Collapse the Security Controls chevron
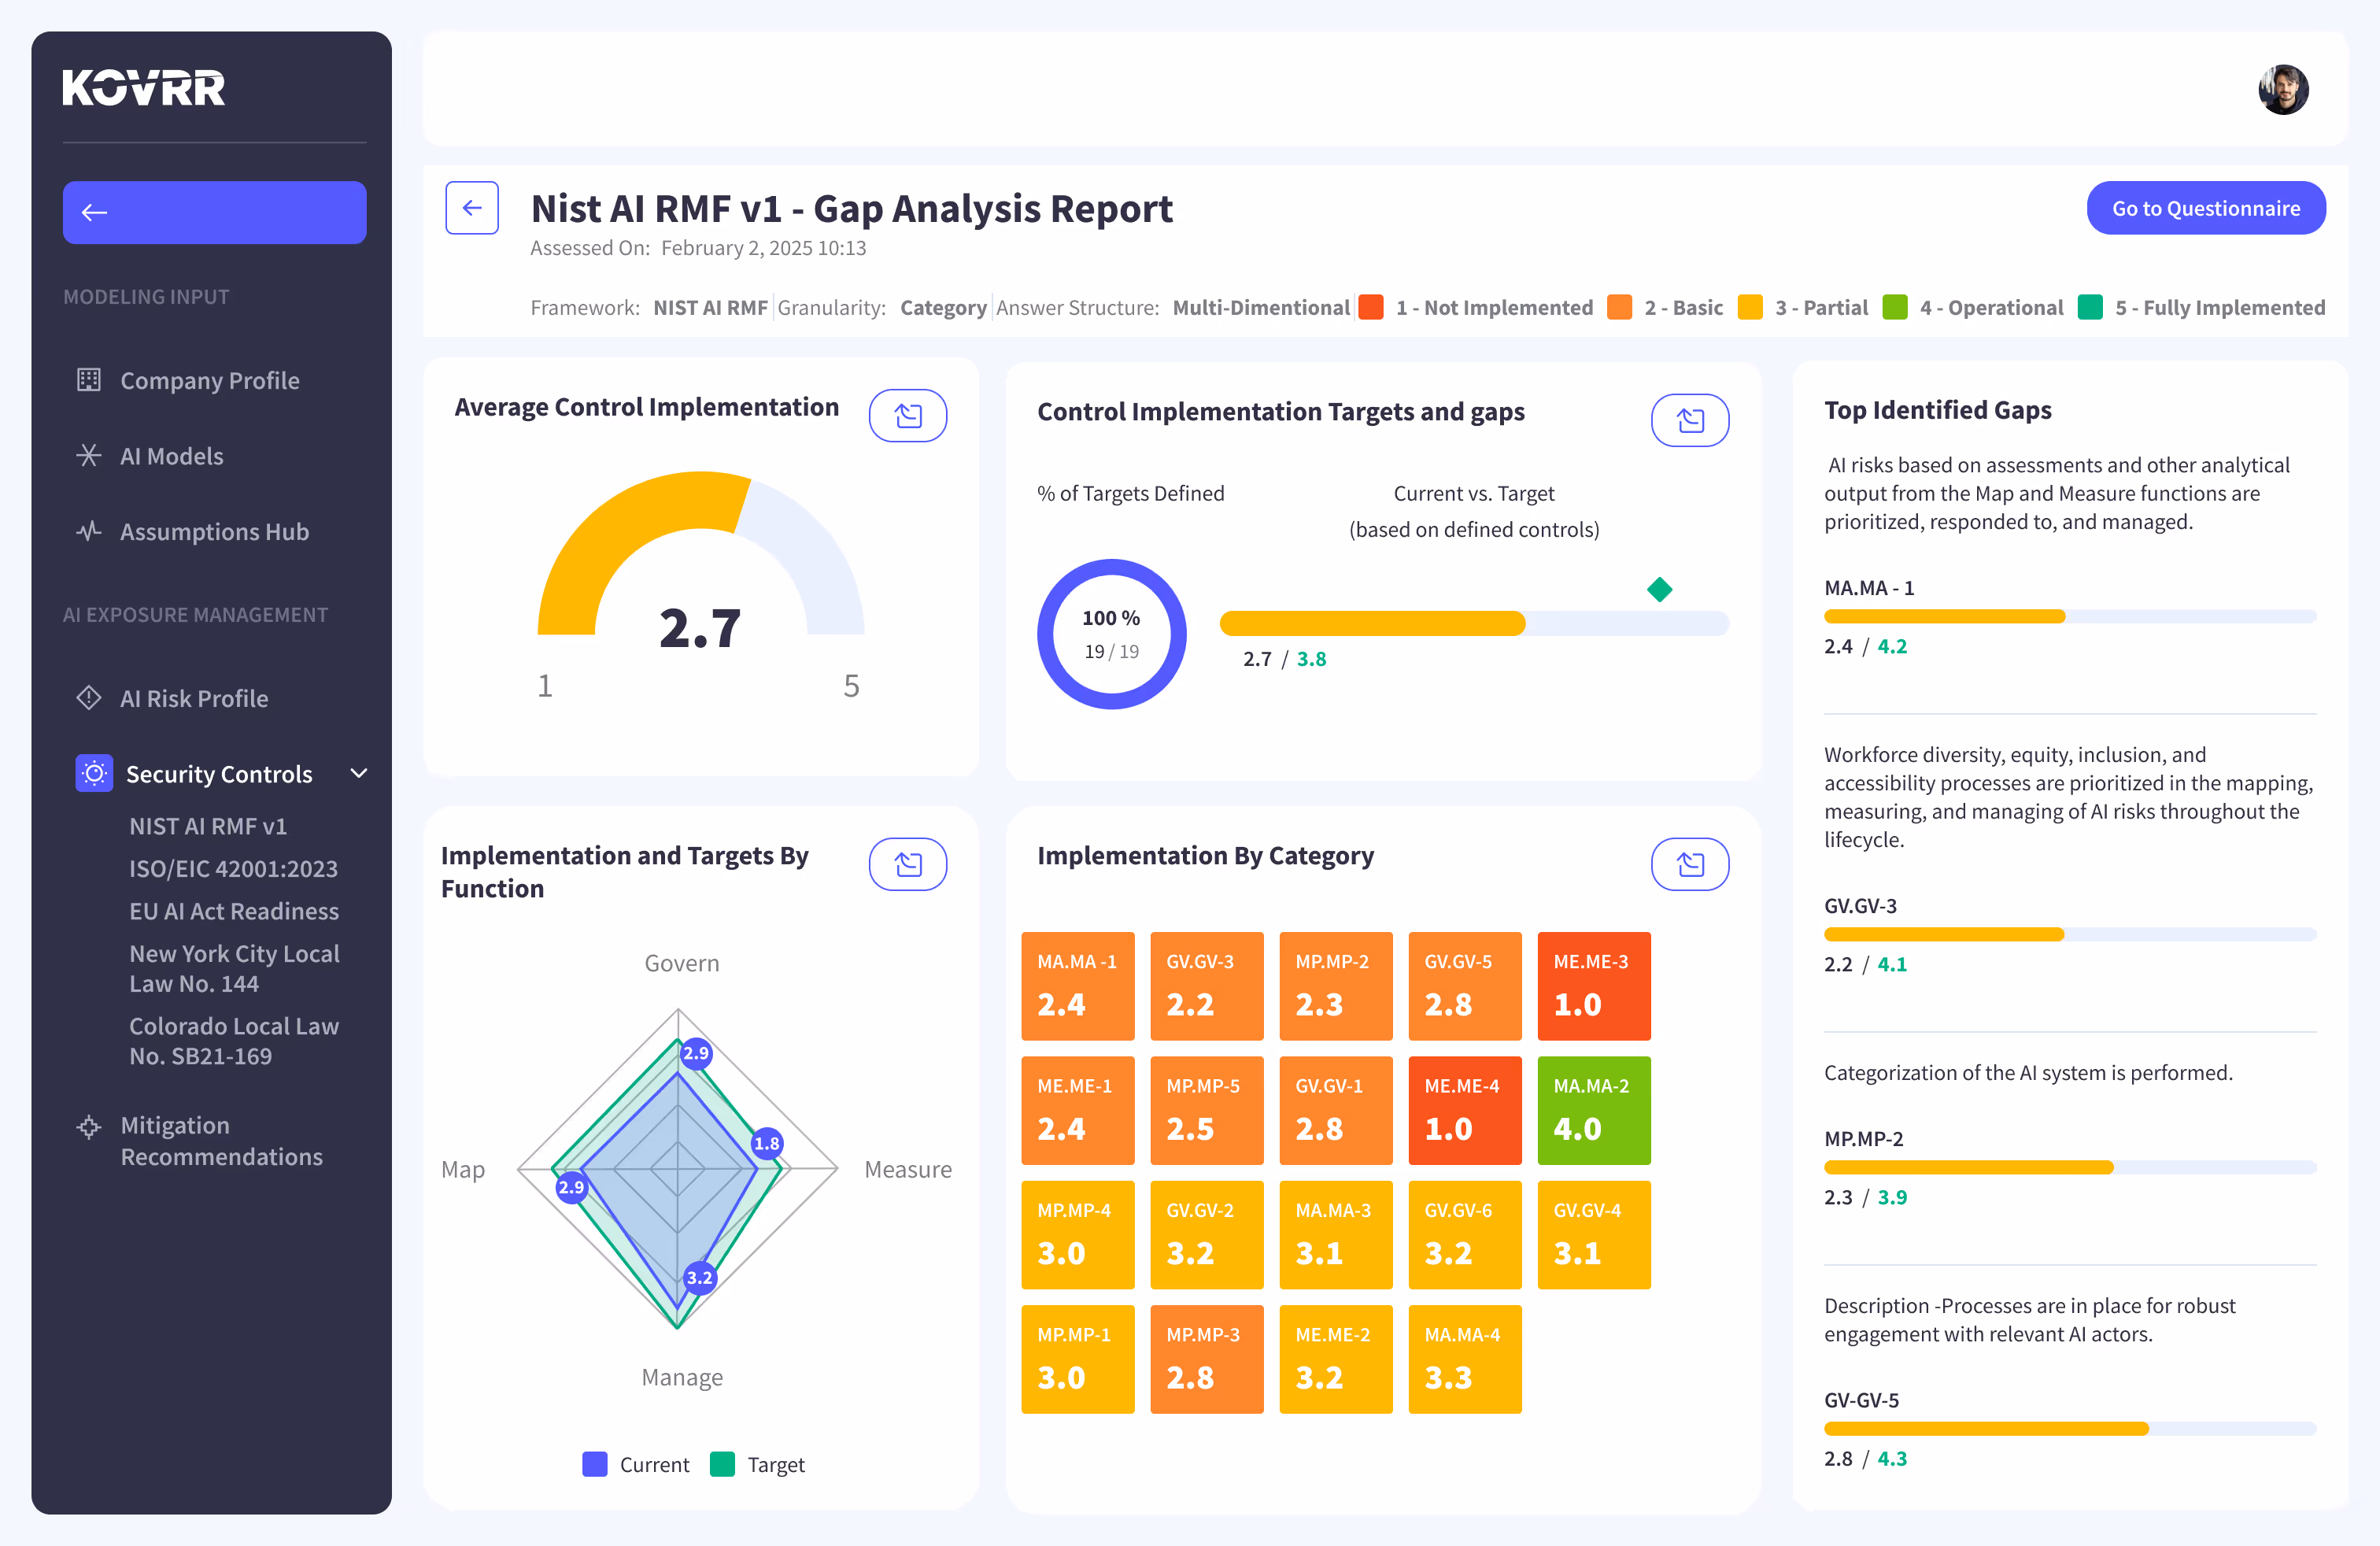Viewport: 2380px width, 1546px height. click(x=359, y=773)
